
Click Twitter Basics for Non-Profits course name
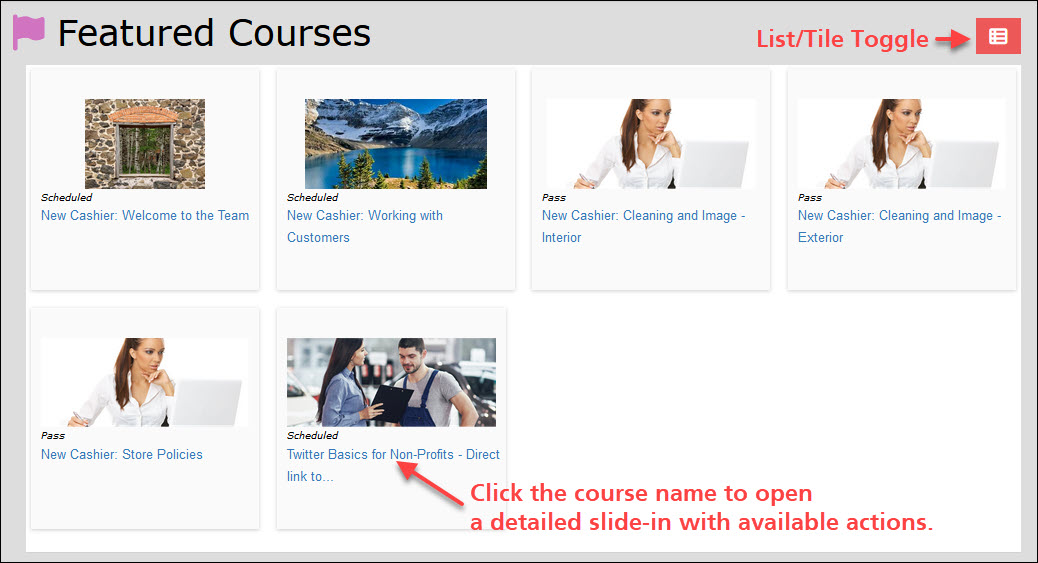(393, 455)
